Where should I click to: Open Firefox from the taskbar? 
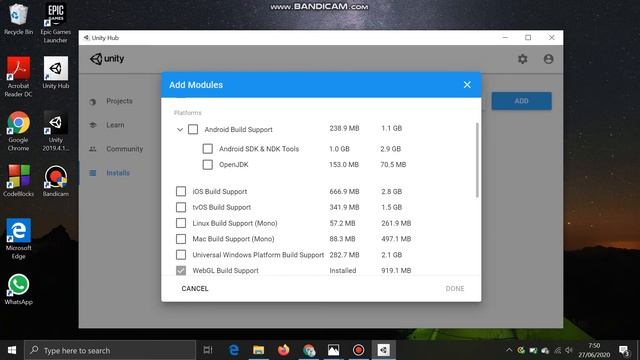284,350
